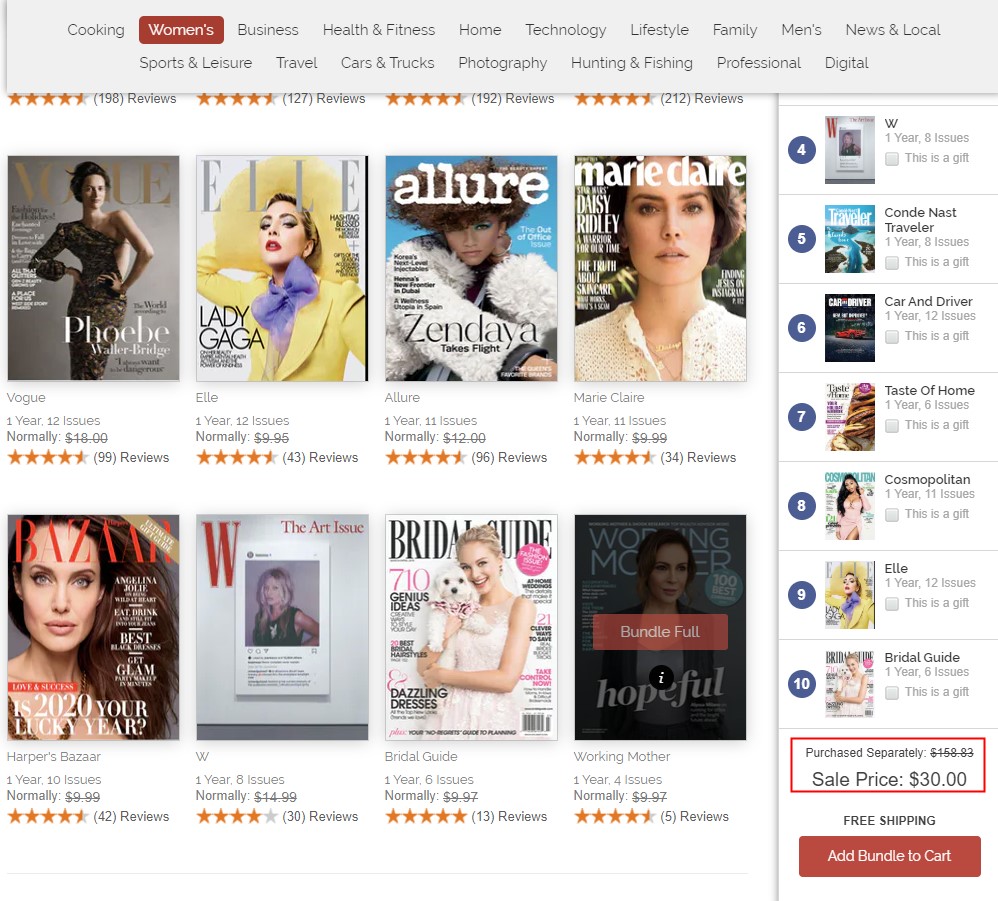Click bundle slot number 7 badge
998x901 pixels.
point(801,417)
